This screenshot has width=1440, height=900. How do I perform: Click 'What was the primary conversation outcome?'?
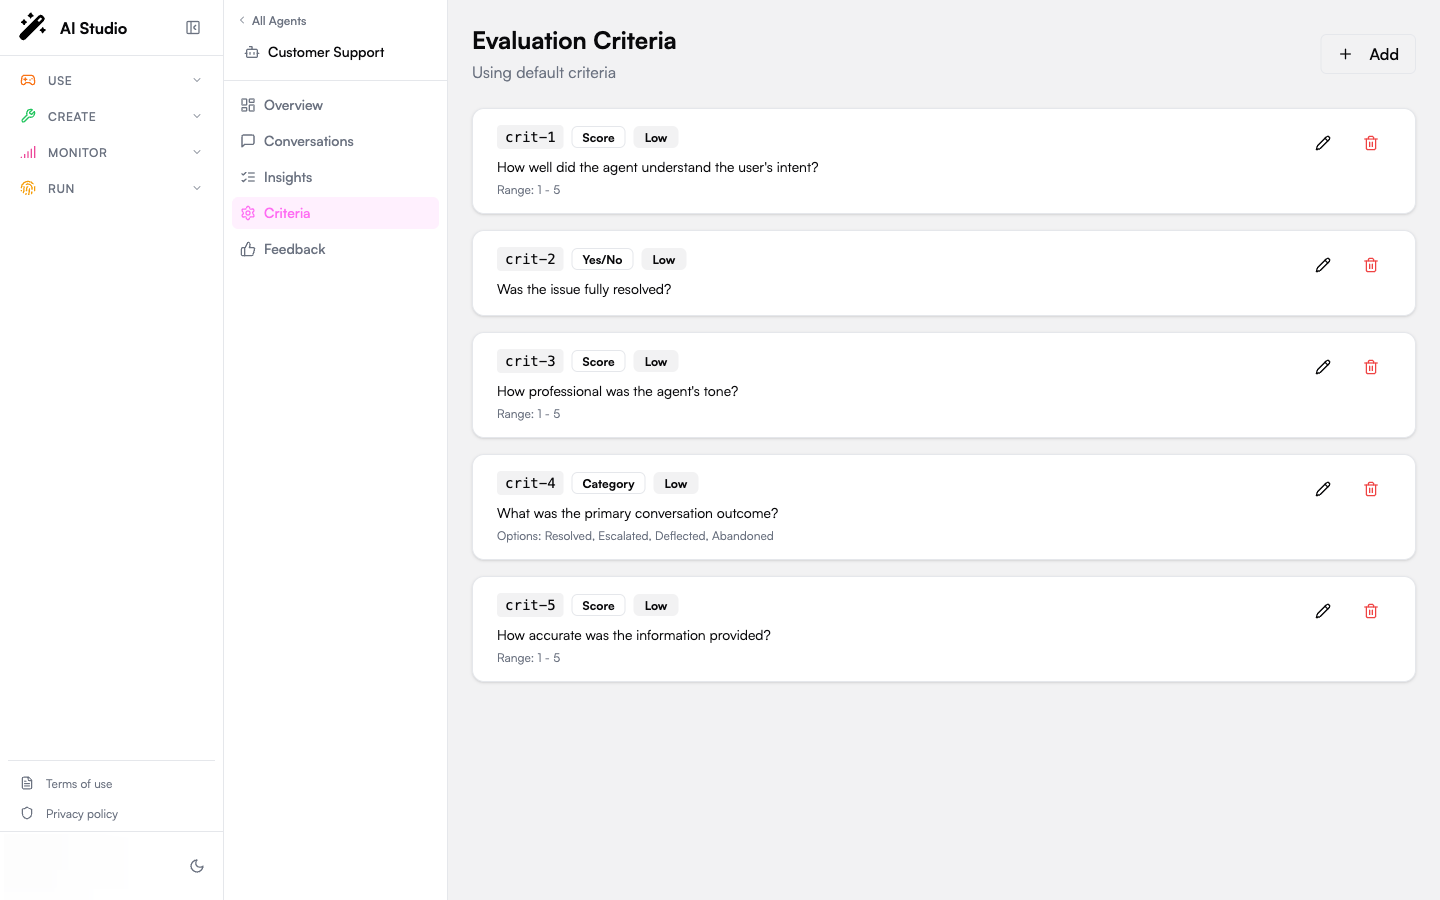[x=638, y=513]
